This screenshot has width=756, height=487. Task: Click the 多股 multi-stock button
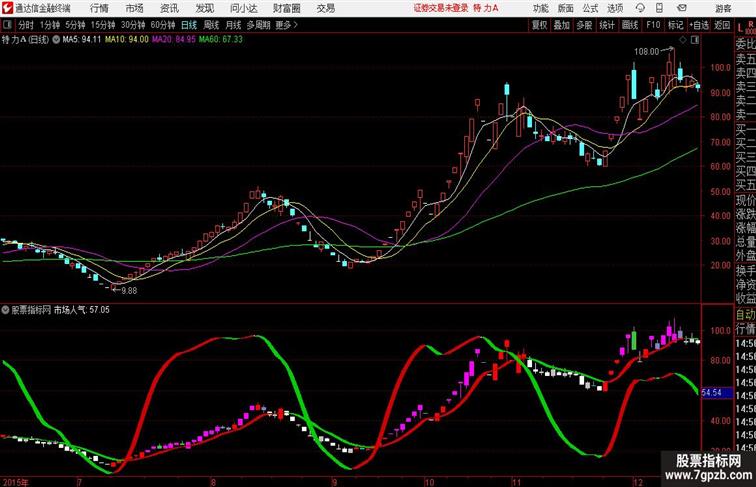tap(584, 25)
